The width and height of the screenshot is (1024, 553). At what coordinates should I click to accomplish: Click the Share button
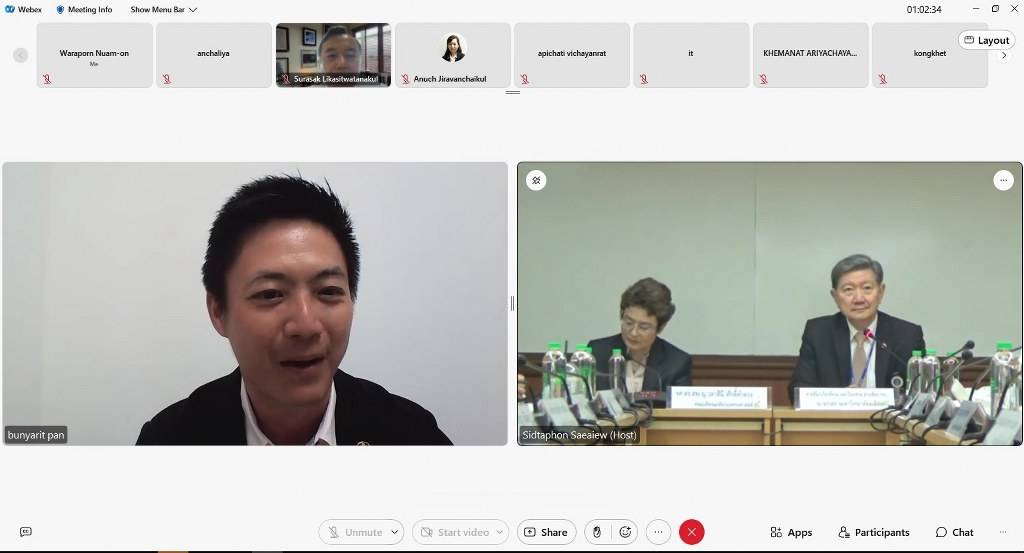point(547,532)
